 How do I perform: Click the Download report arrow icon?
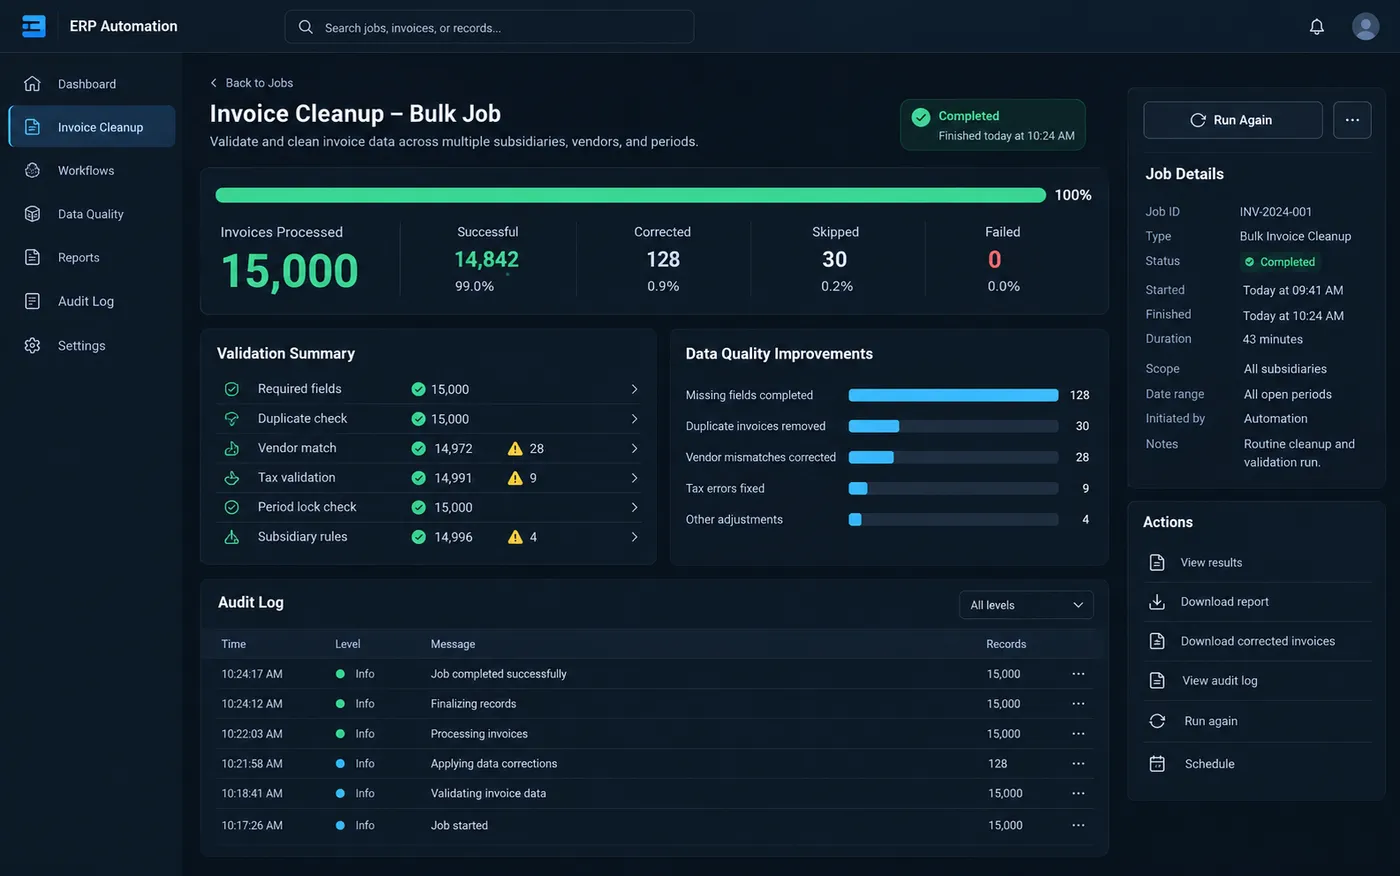click(1157, 602)
